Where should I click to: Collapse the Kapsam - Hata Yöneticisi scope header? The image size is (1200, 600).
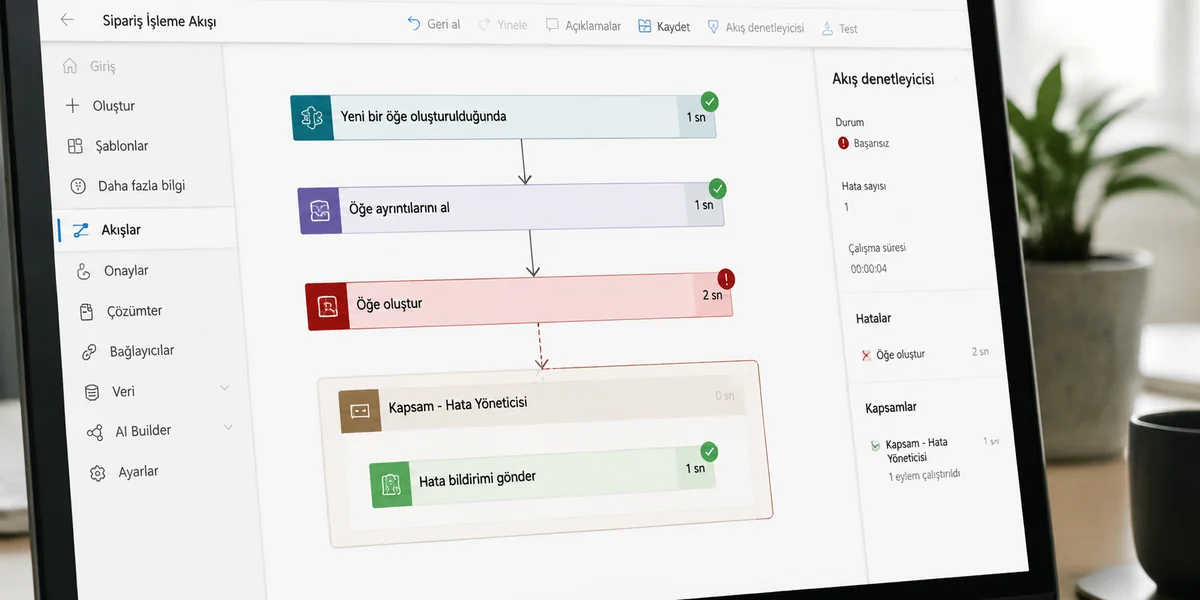tap(541, 406)
